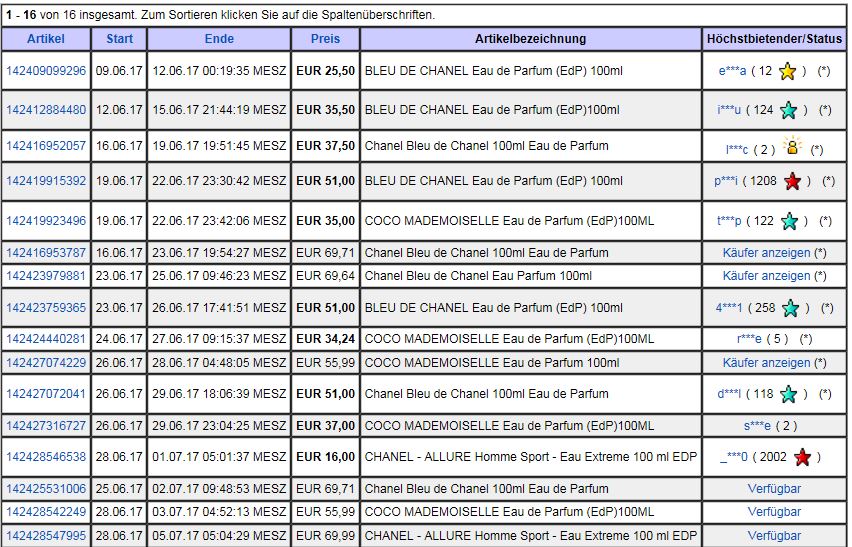Screen dimensions: 852x547
Task: Click Käufer anzeigen for item 142427074229
Action: pos(766,362)
